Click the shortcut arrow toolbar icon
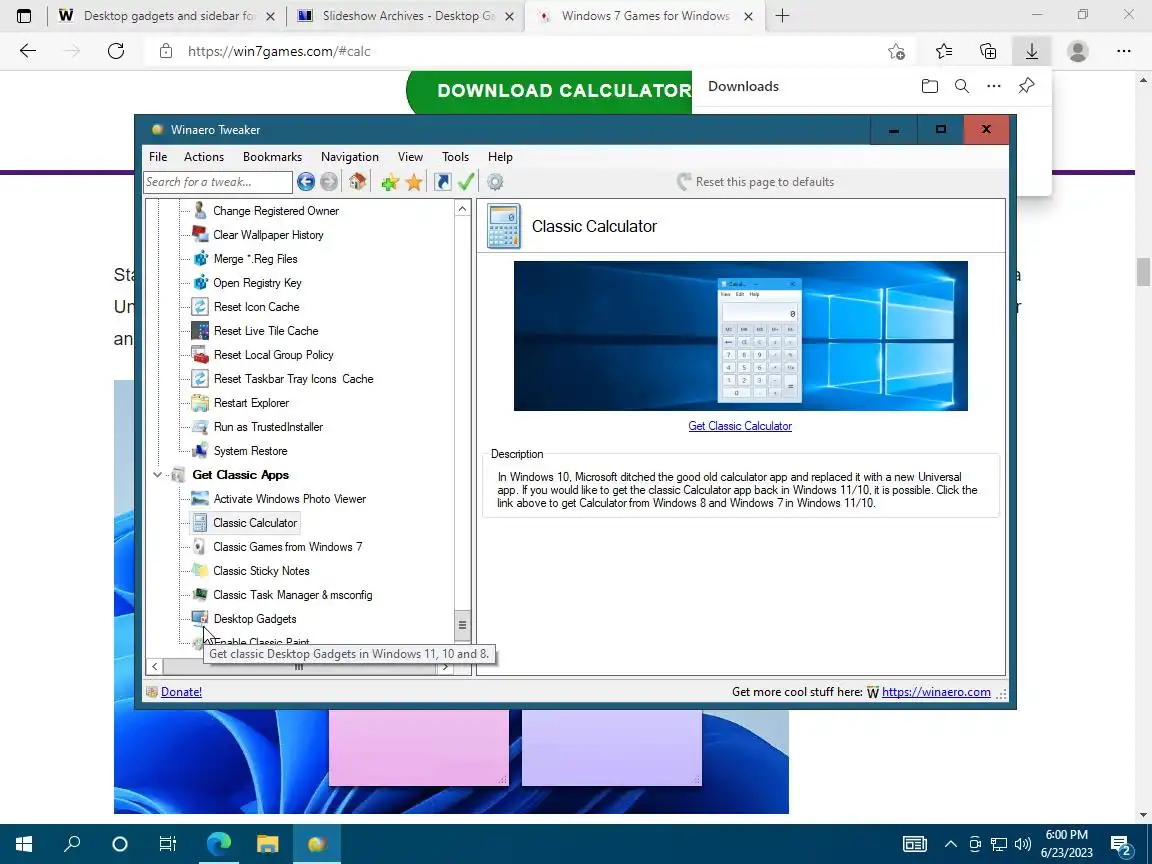 (x=442, y=181)
